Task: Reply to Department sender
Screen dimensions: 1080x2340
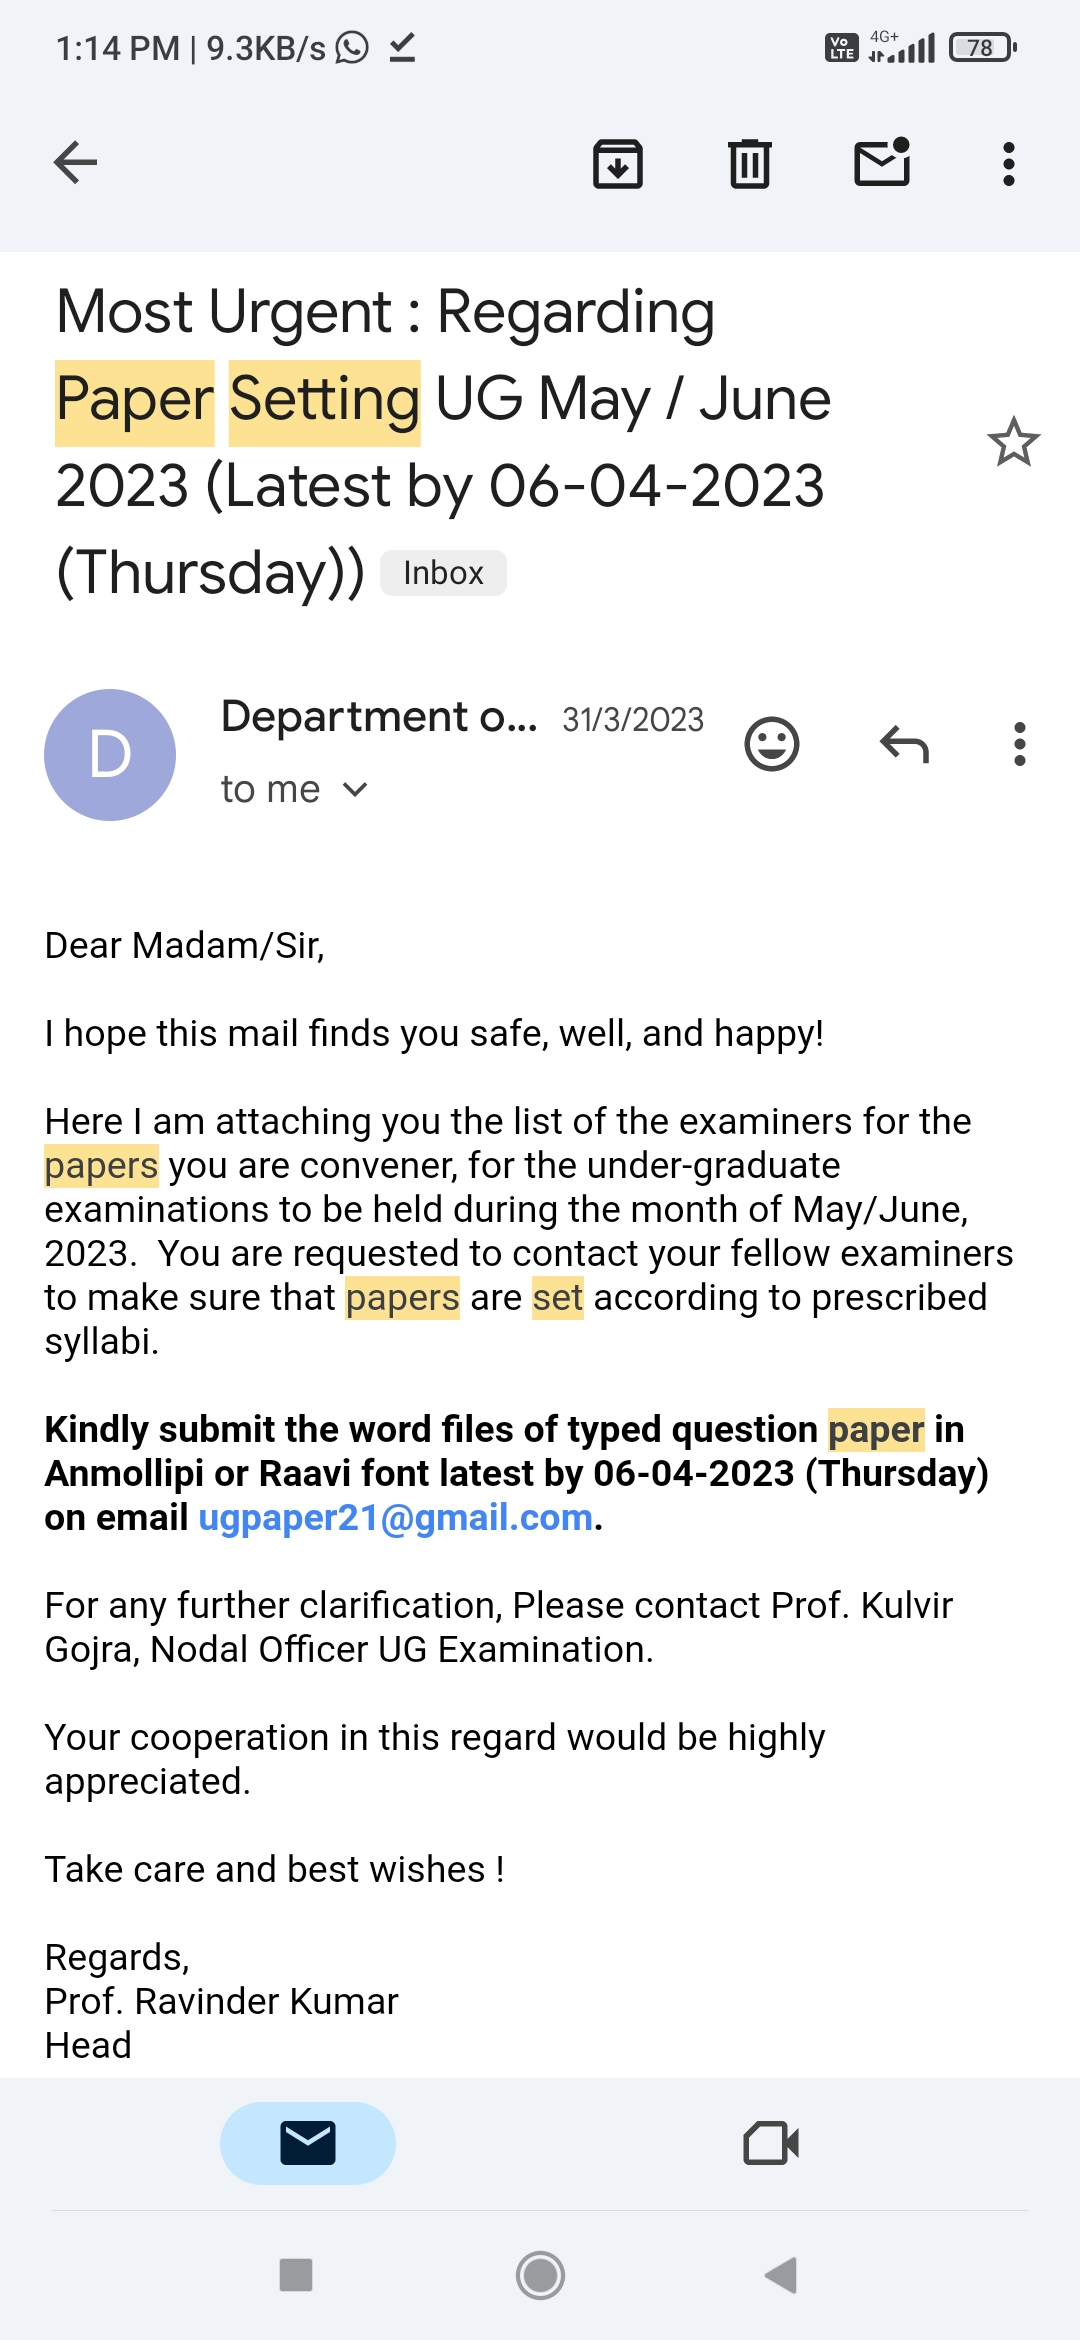Action: tap(905, 744)
